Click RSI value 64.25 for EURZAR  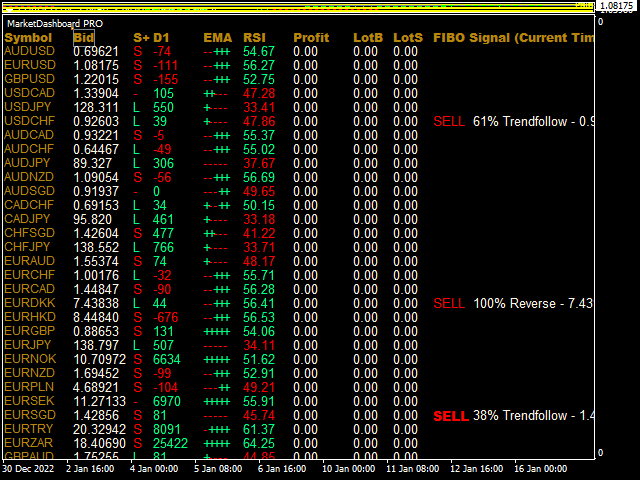(259, 443)
